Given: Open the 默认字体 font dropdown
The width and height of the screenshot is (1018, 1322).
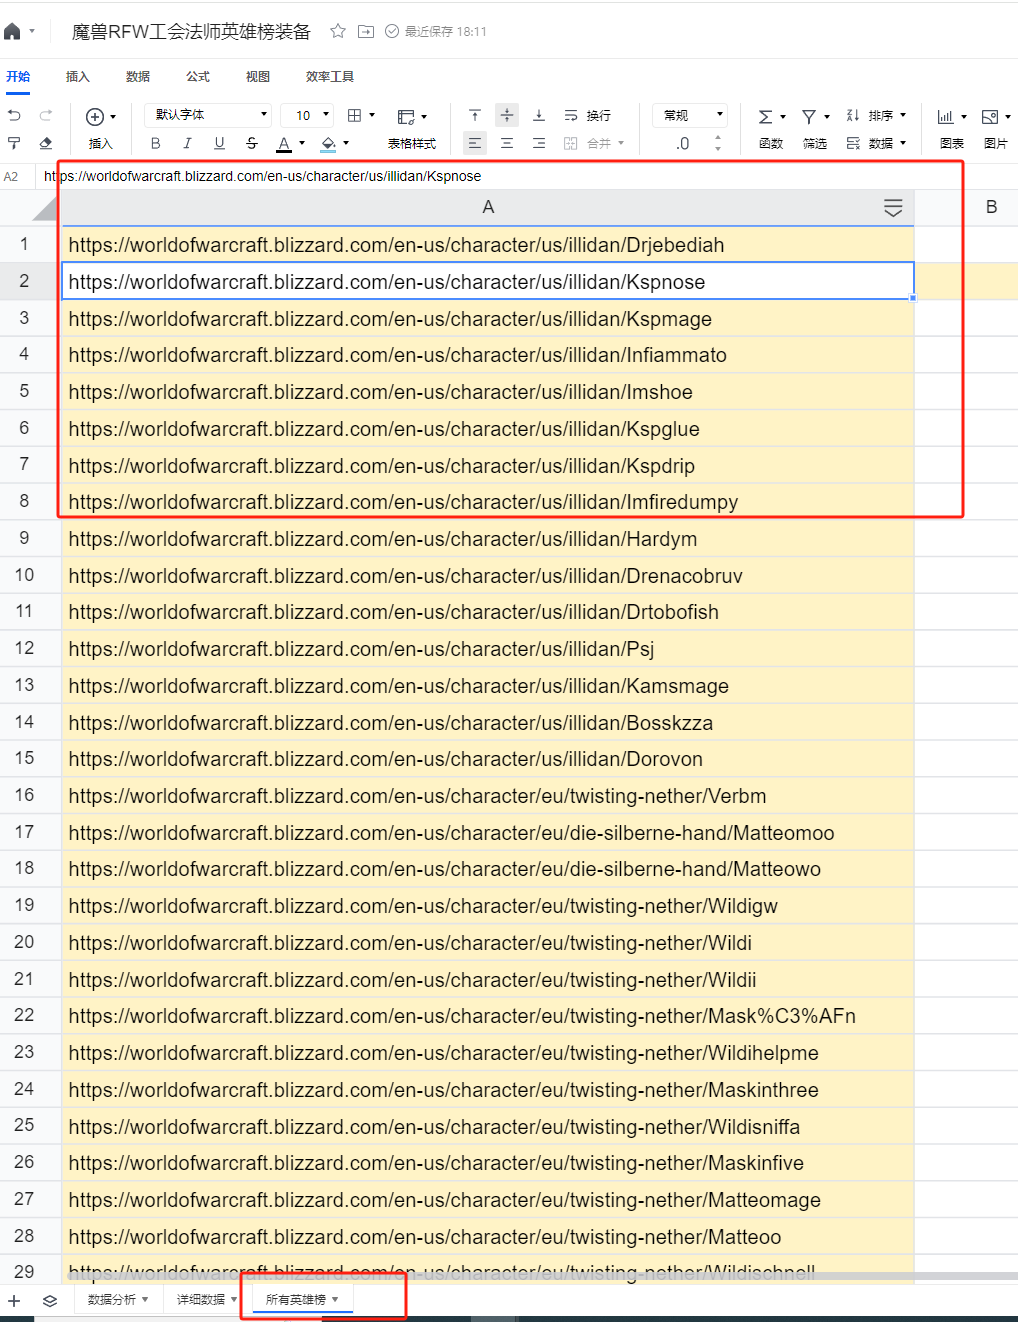Looking at the screenshot, I should pos(208,115).
